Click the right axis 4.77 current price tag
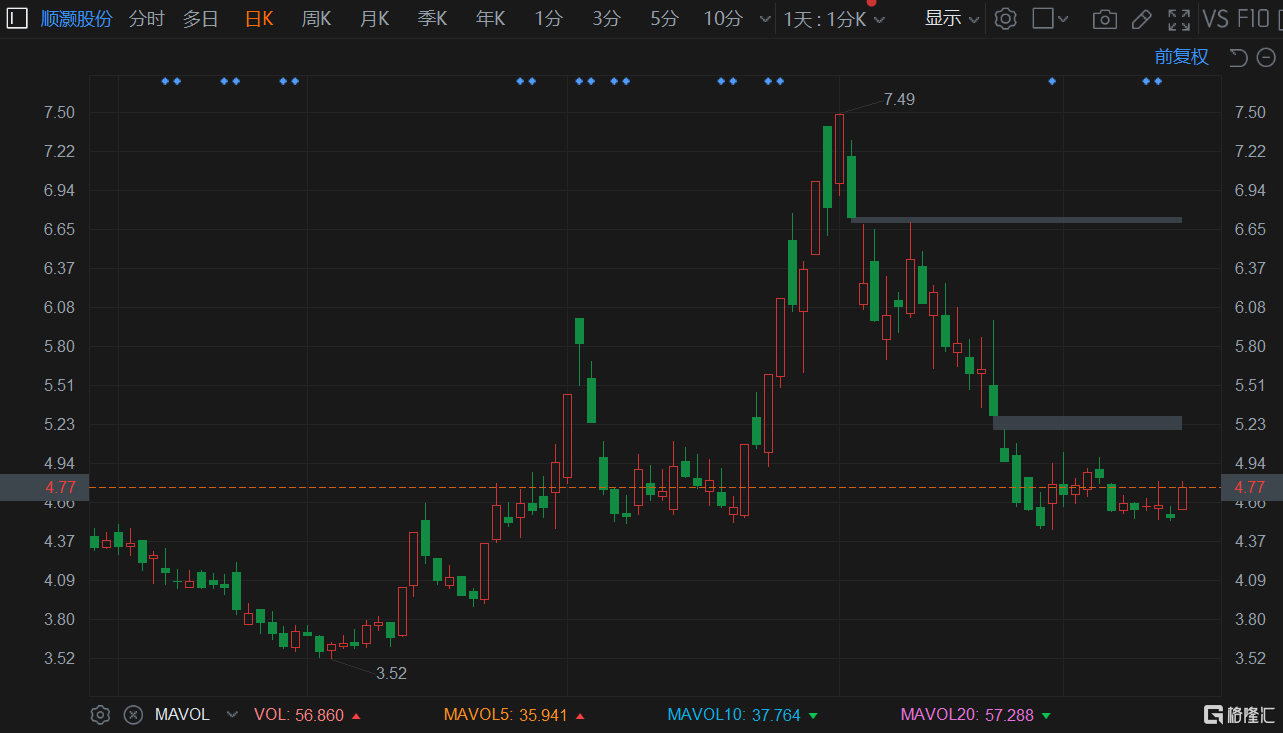Screen dimensions: 1283x733 coord(1250,487)
